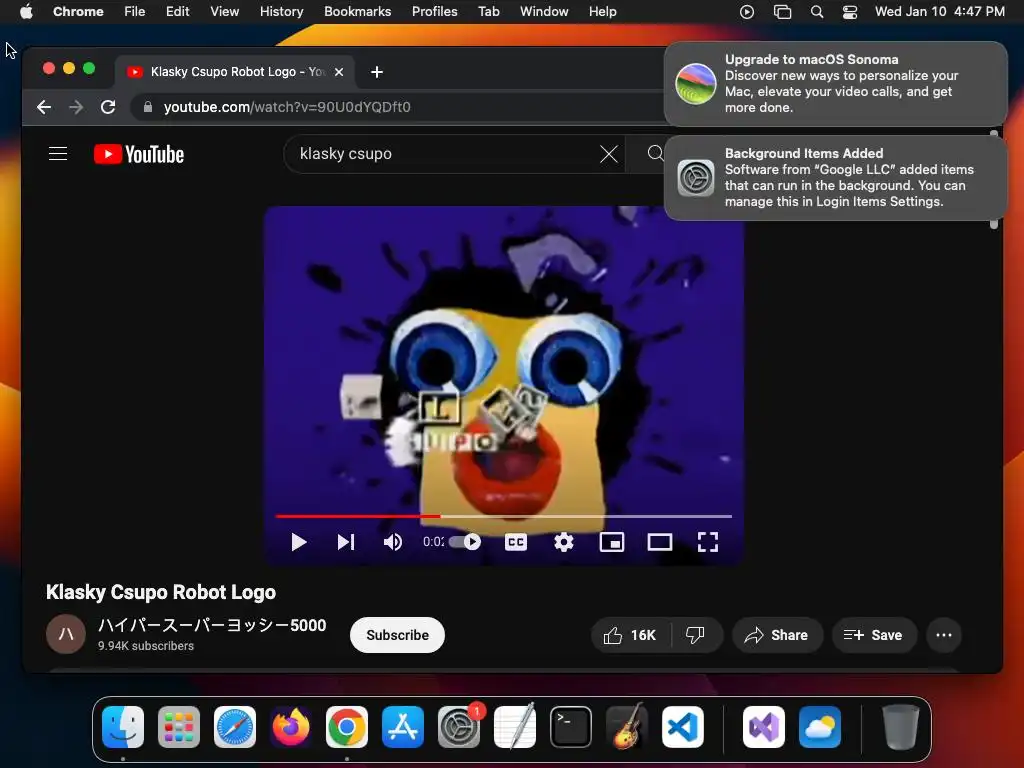The width and height of the screenshot is (1024, 768).
Task: Save the video to a playlist
Action: tap(873, 635)
